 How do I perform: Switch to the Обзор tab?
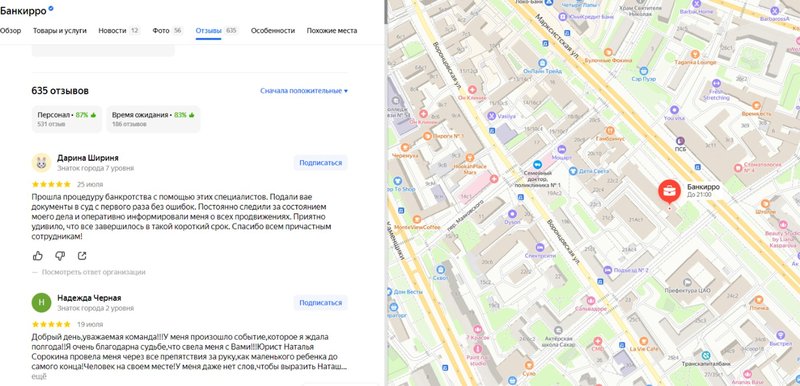click(11, 31)
